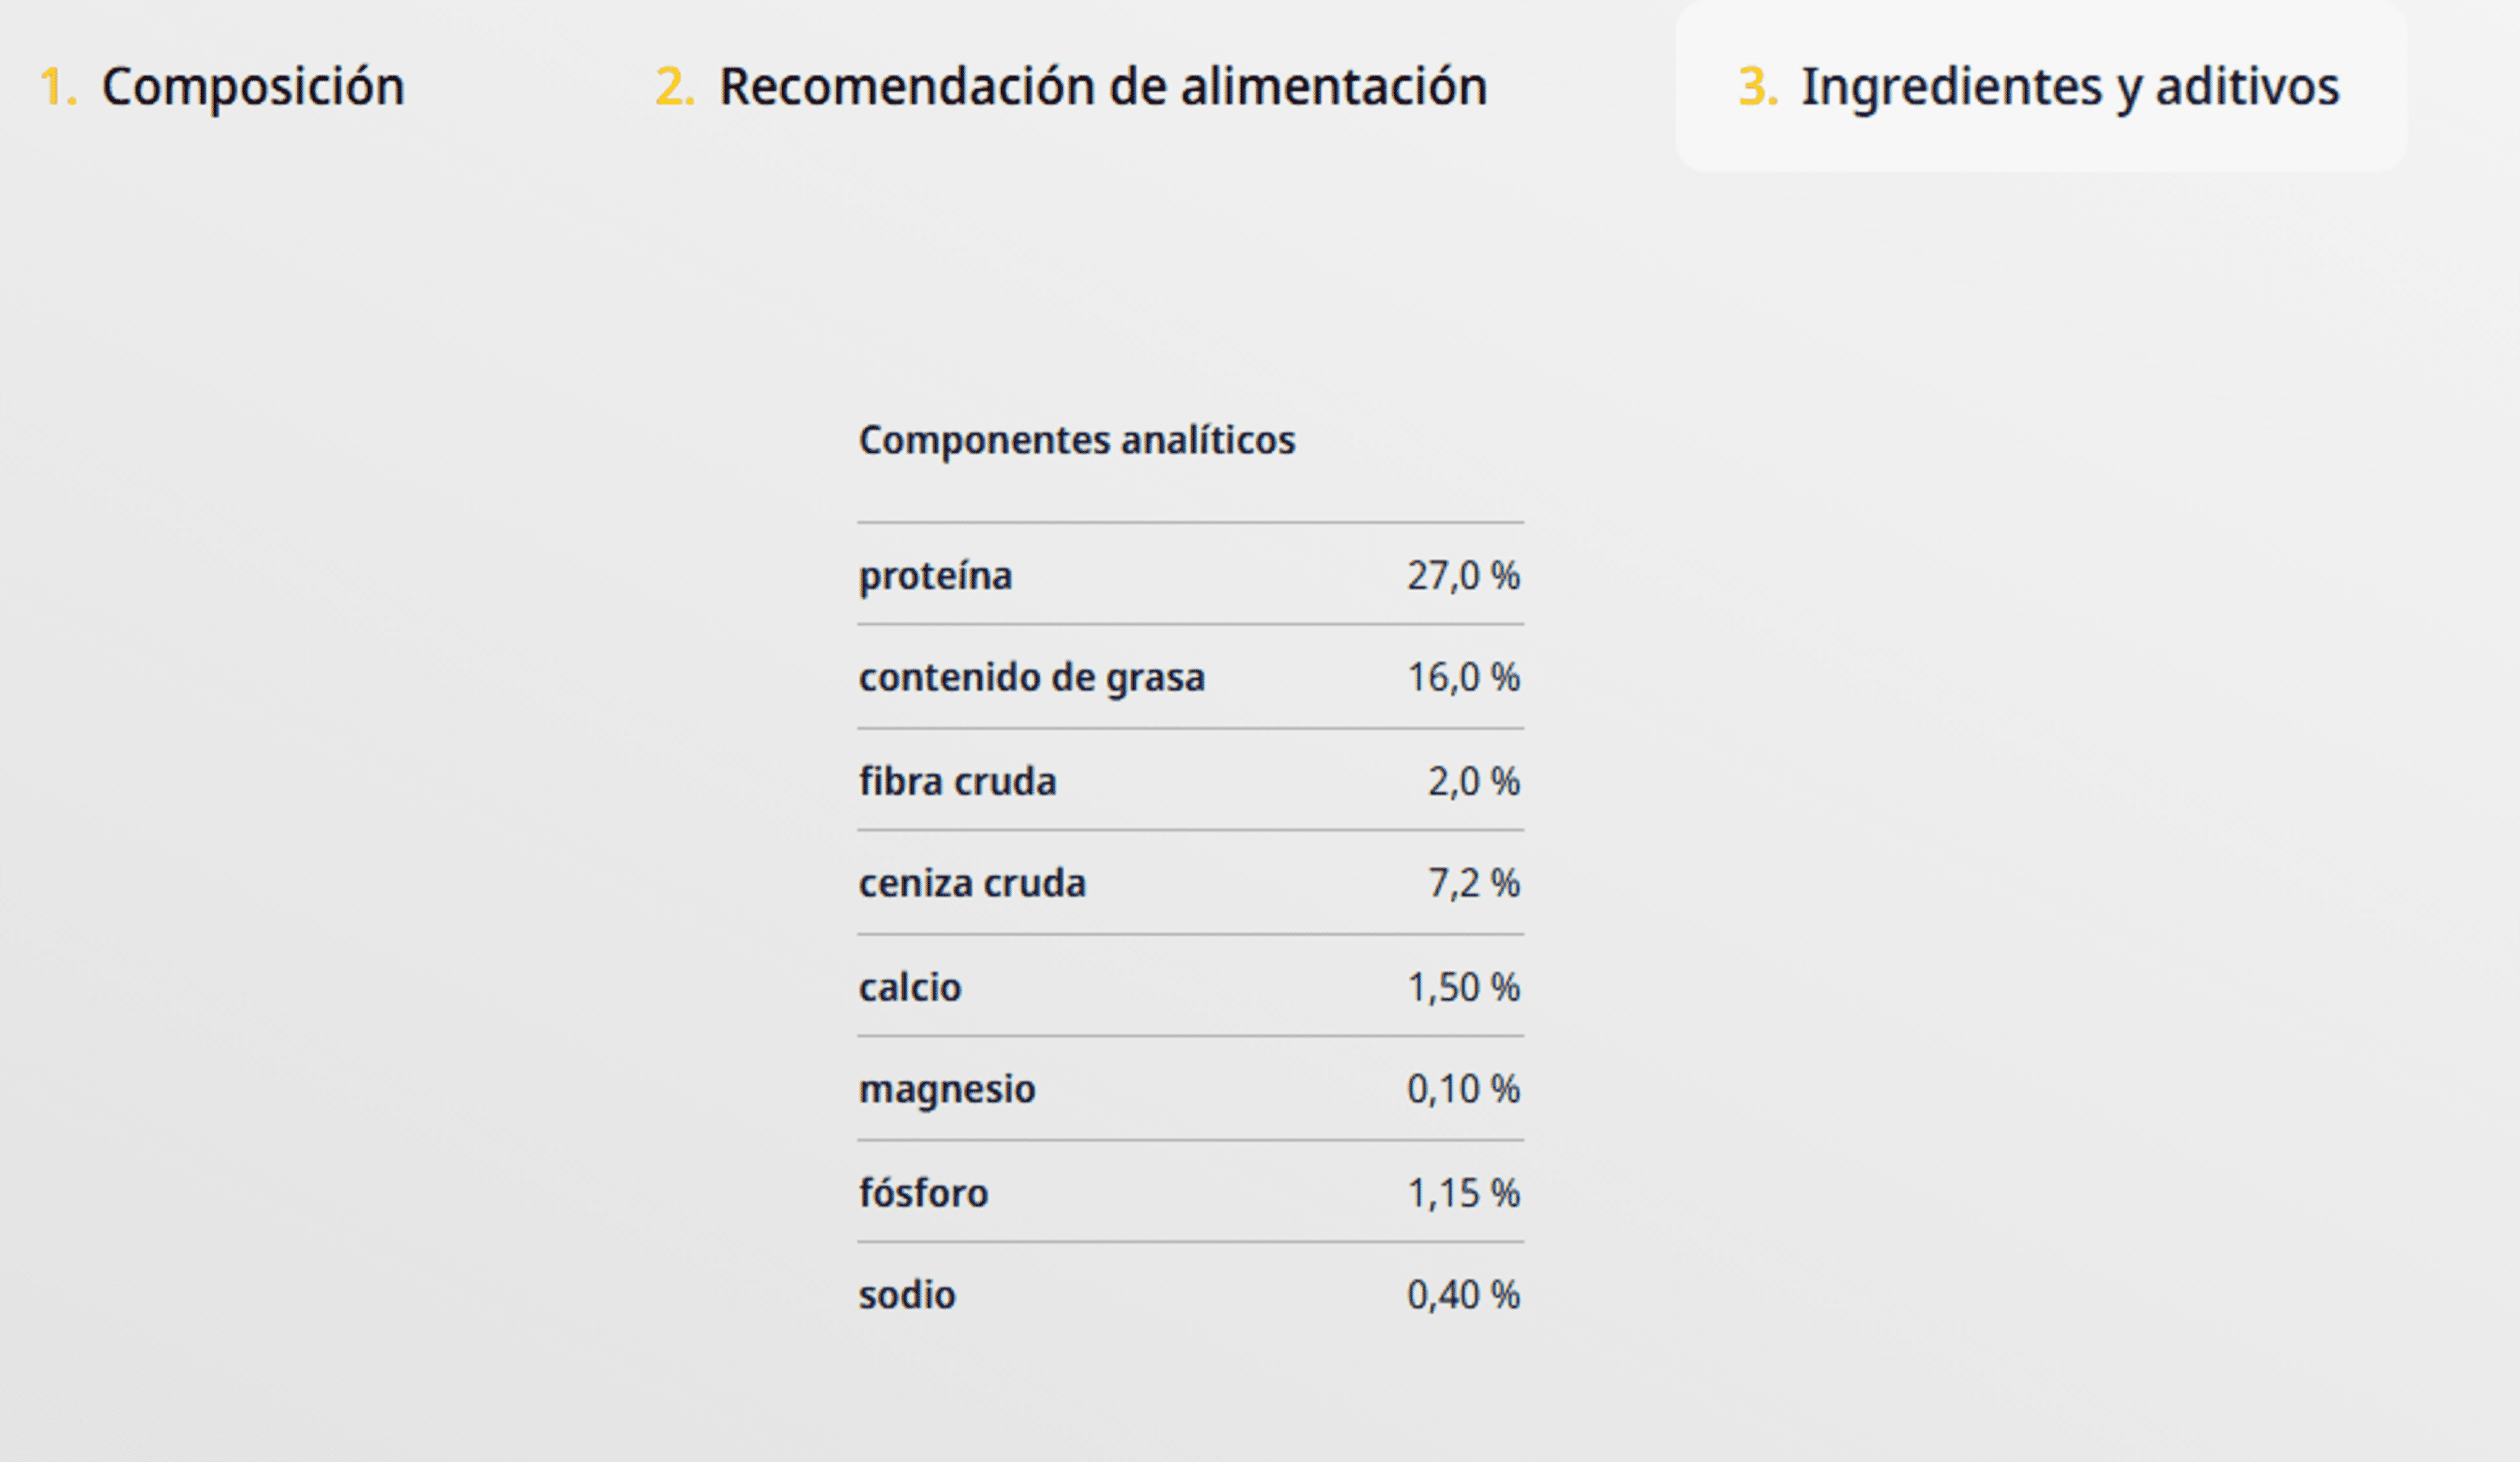
Task: Click the 27,0 % protein value
Action: [1463, 576]
